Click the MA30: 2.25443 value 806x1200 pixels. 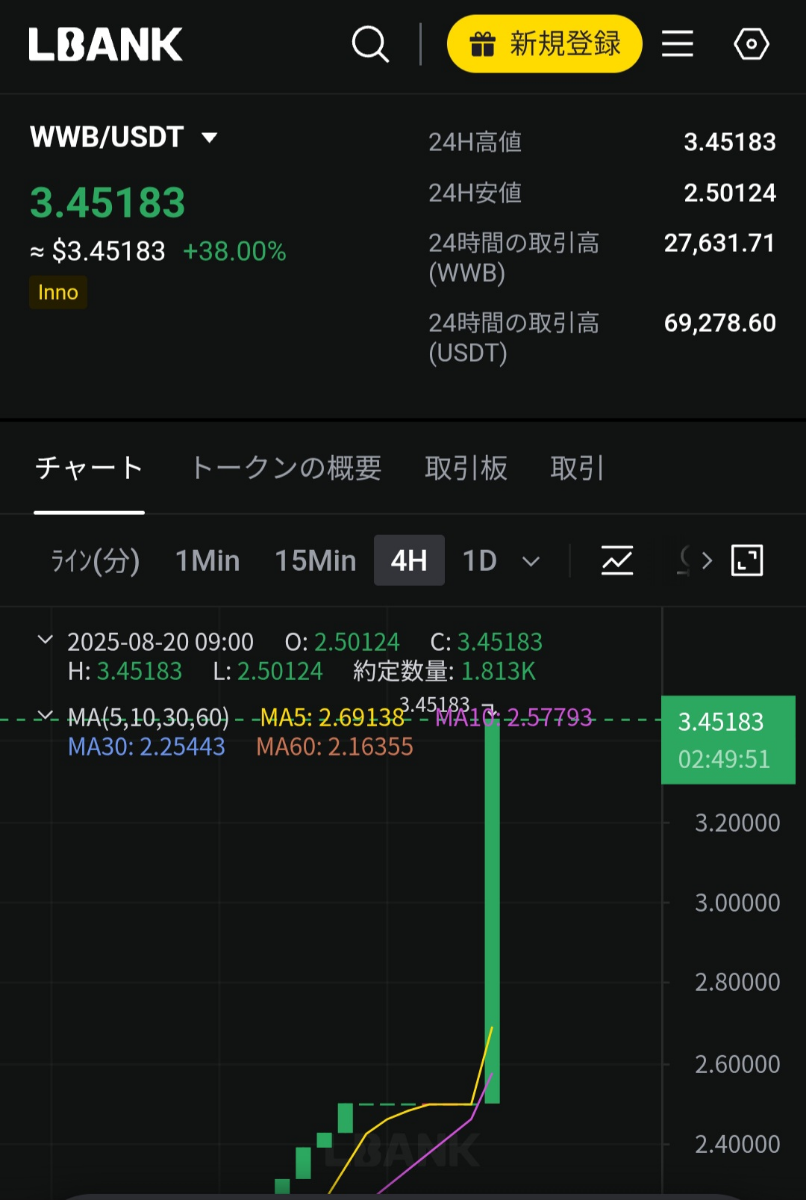147,746
